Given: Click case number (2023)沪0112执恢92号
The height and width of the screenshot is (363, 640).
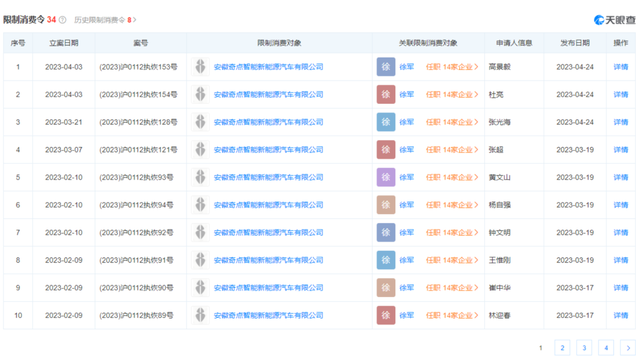Looking at the screenshot, I should point(136,232).
